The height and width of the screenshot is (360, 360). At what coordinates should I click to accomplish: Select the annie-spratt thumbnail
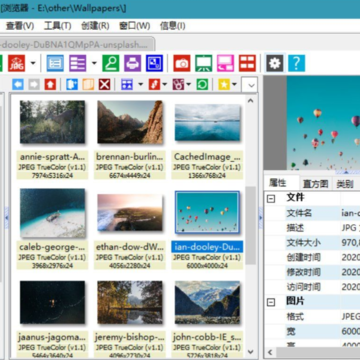[52, 122]
